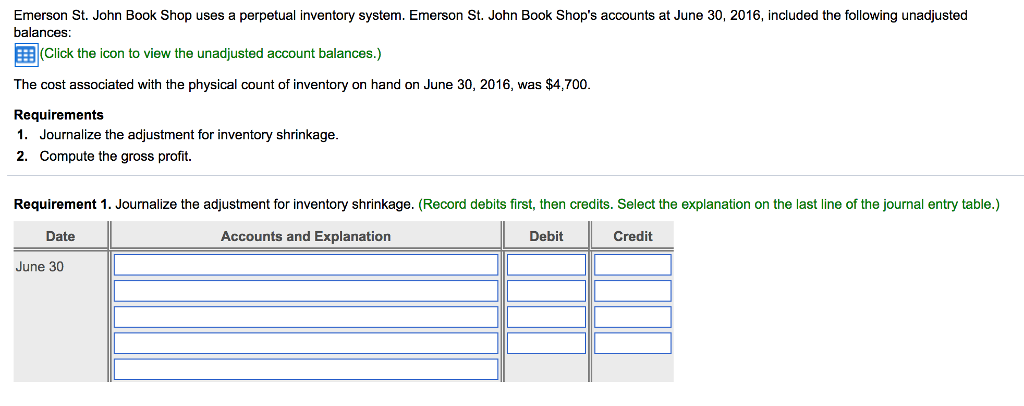Viewport: 1024px width, 406px height.
Task: Open the explanation selector on the last journal line
Action: [305, 369]
